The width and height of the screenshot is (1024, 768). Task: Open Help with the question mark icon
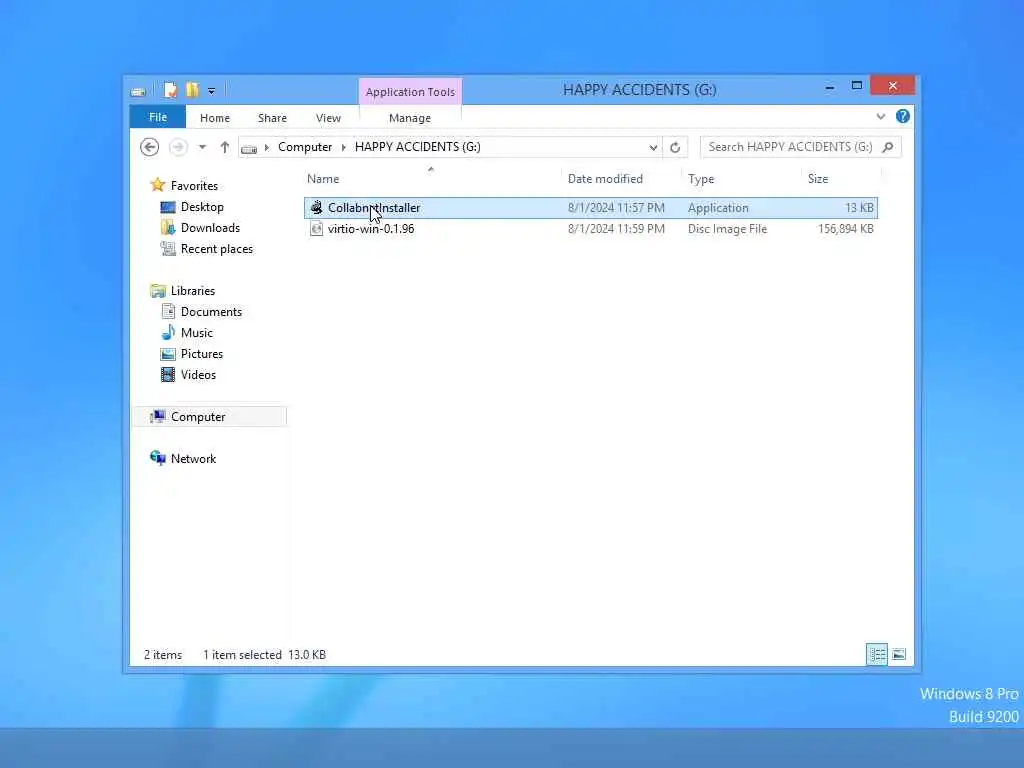[903, 116]
